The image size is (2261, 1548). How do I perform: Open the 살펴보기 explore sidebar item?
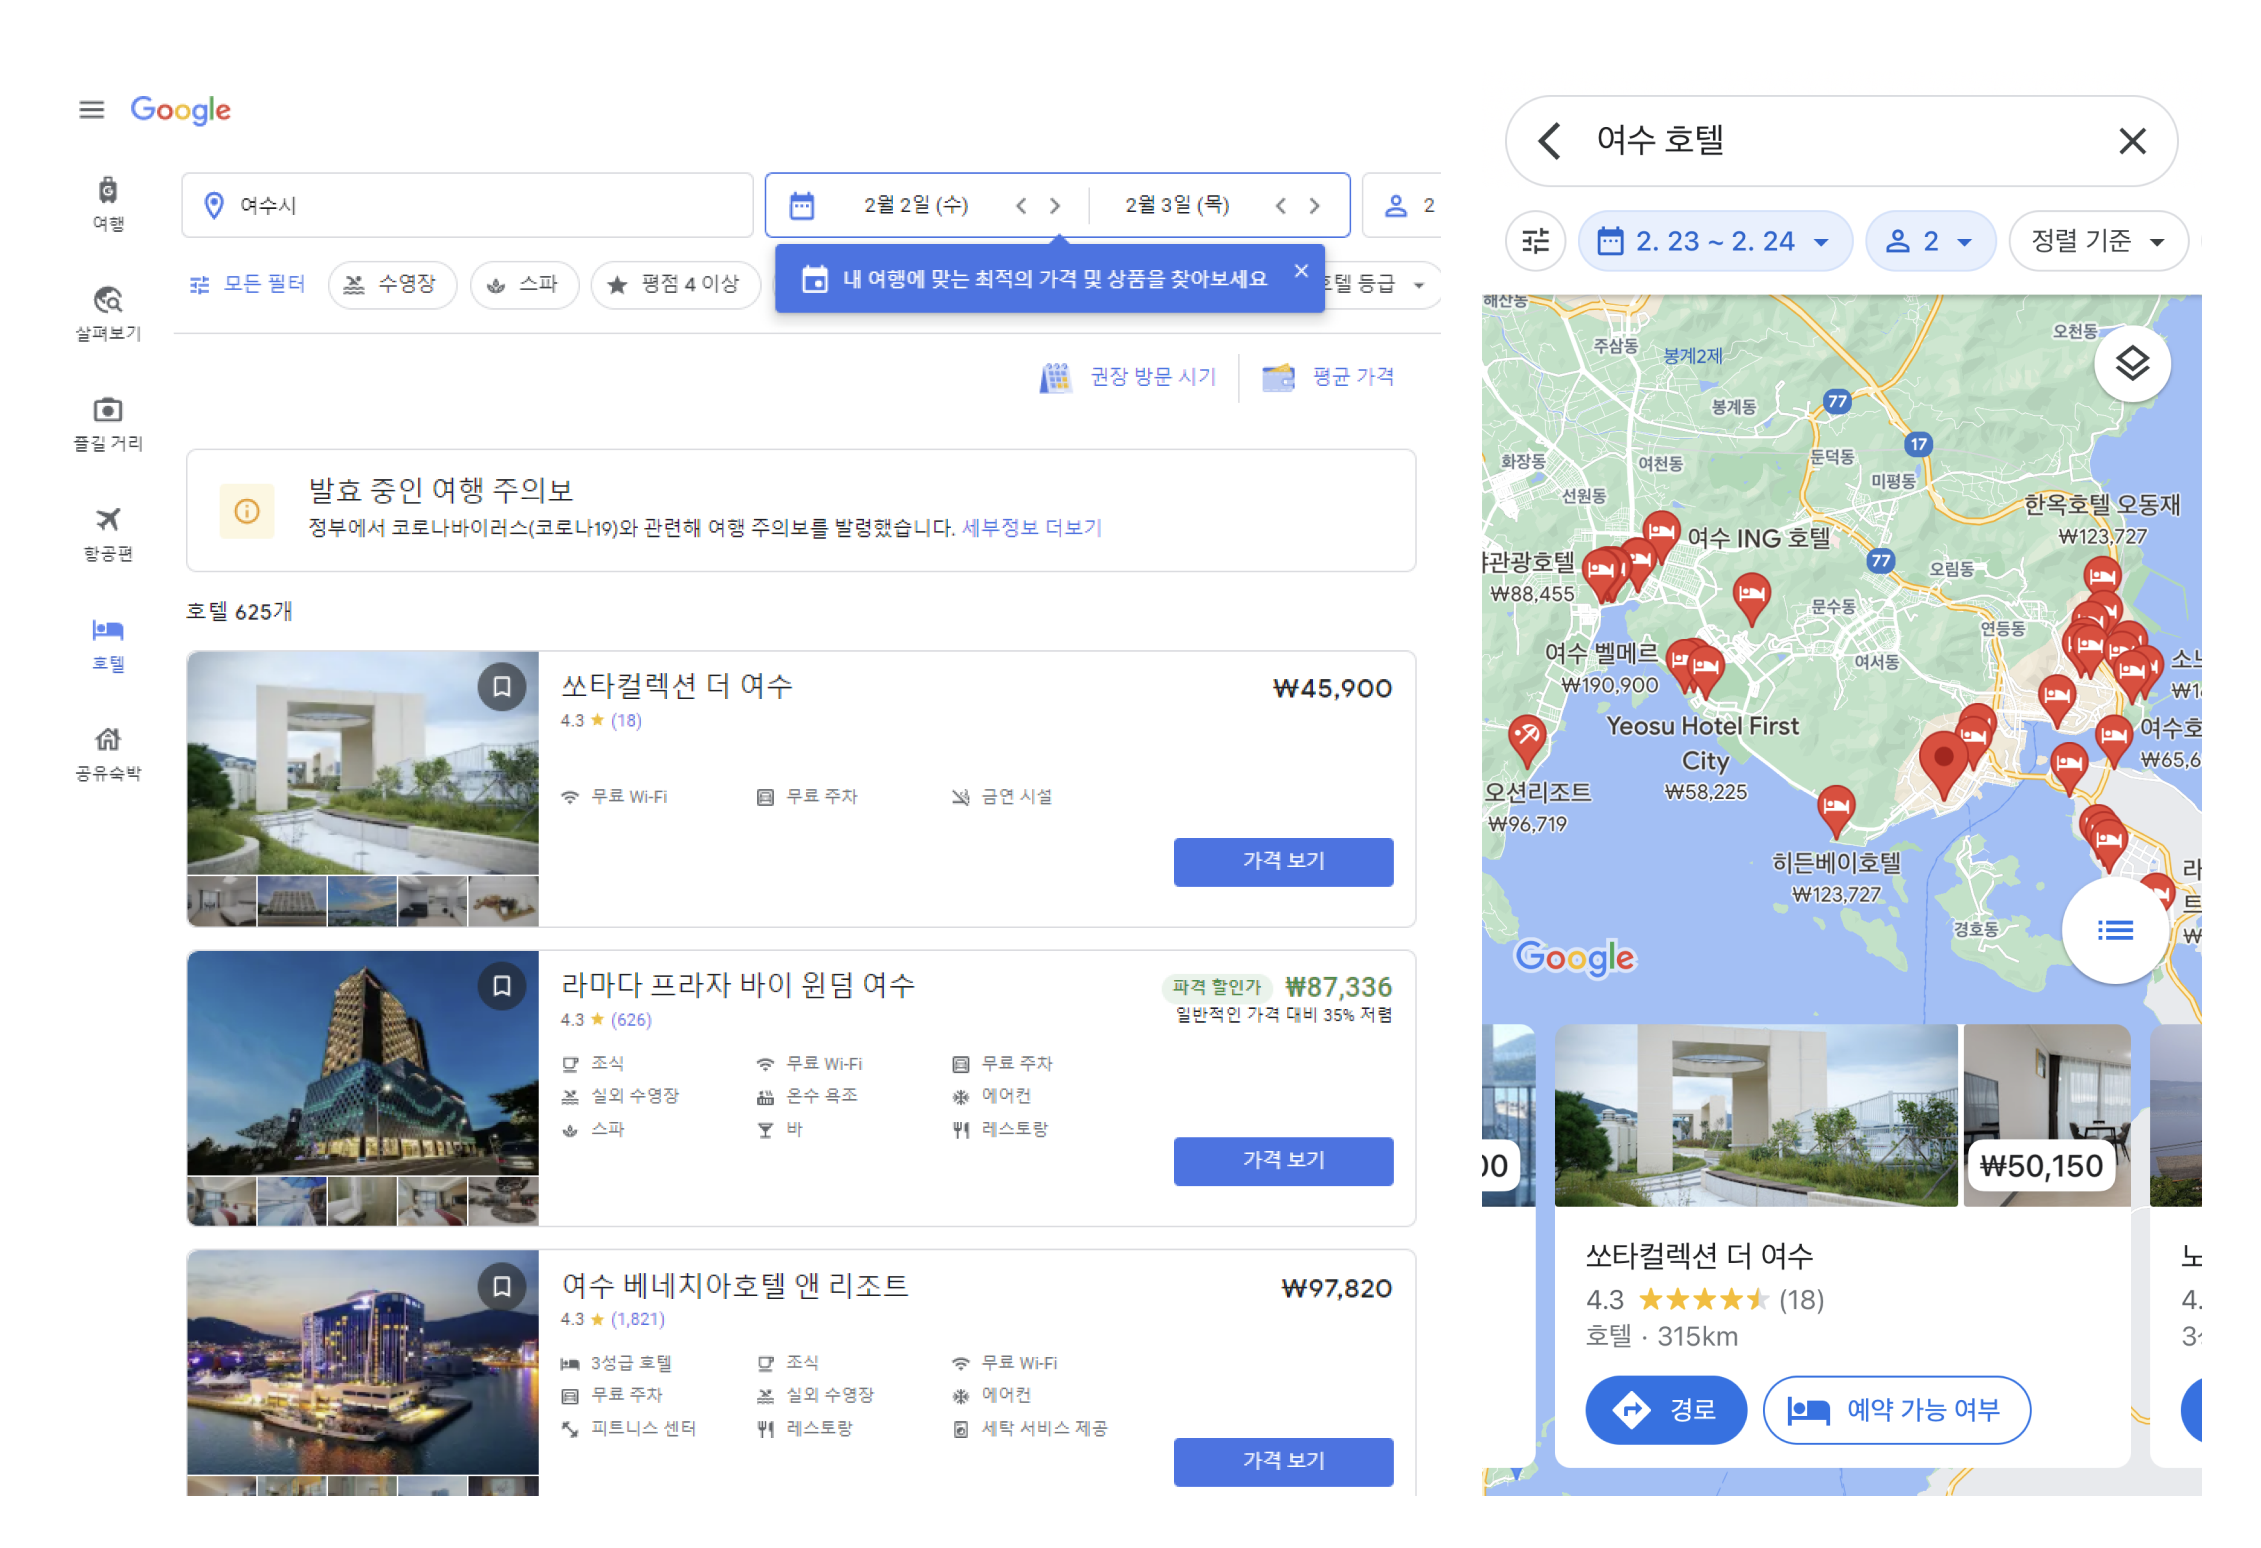[x=108, y=313]
